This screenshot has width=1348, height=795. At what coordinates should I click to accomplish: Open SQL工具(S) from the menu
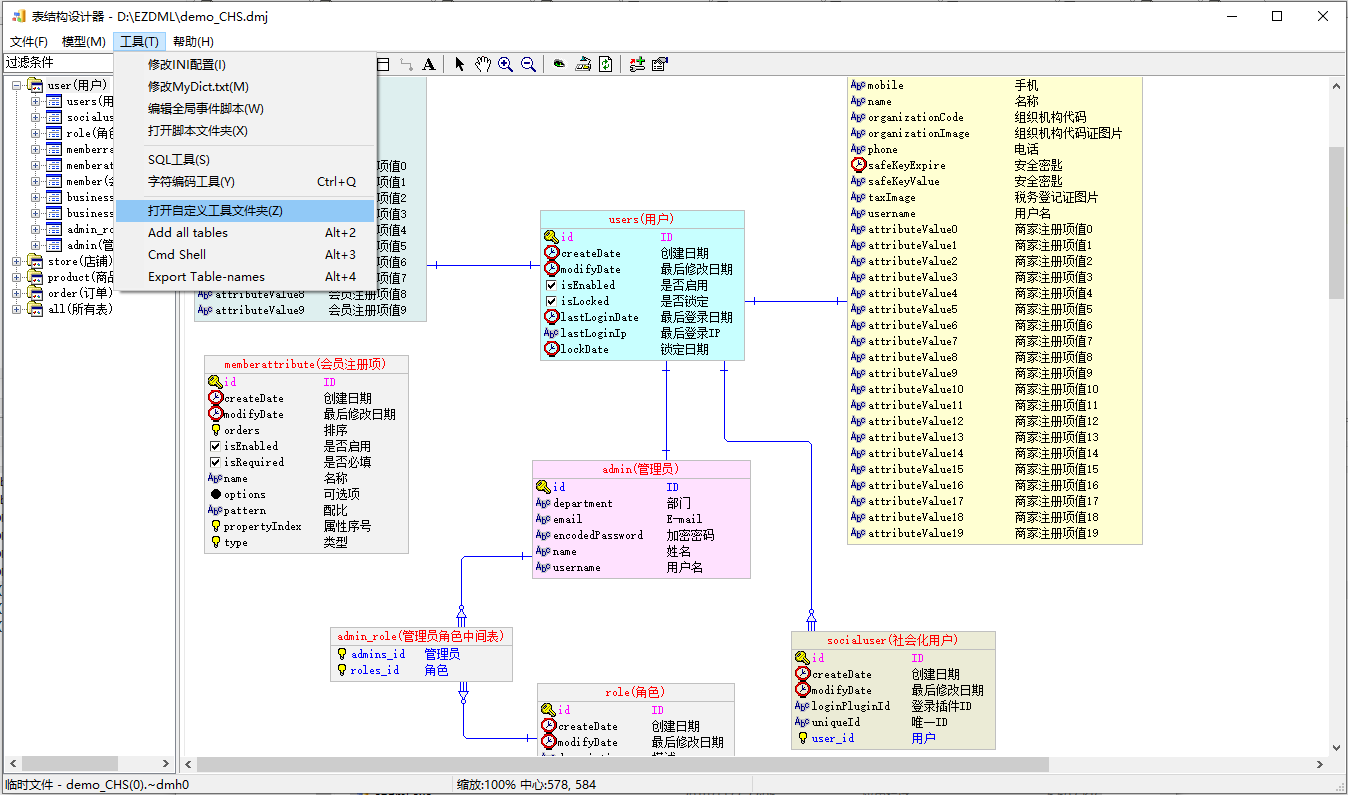(x=245, y=160)
